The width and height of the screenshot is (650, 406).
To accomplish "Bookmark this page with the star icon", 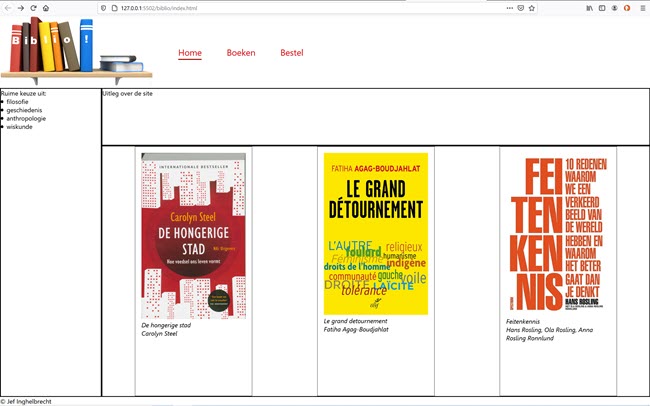I will pyautogui.click(x=531, y=8).
